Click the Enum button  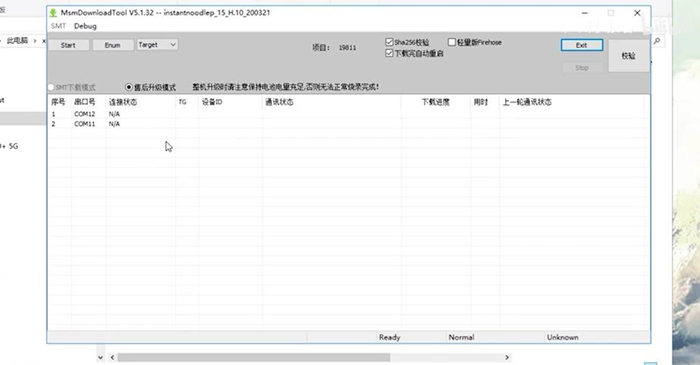[x=112, y=45]
